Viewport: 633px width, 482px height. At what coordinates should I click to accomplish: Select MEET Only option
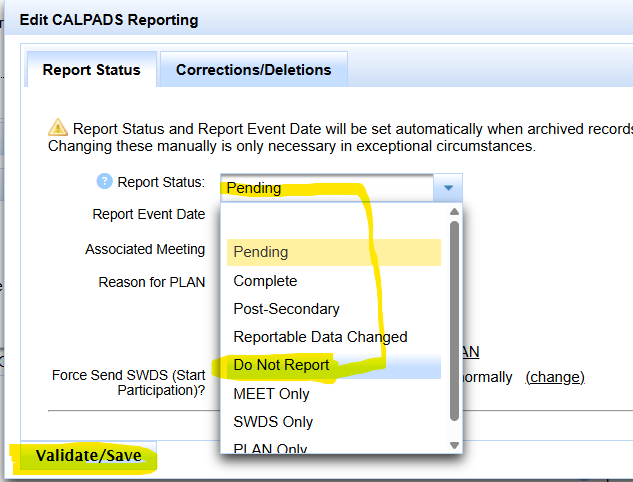tap(333, 394)
